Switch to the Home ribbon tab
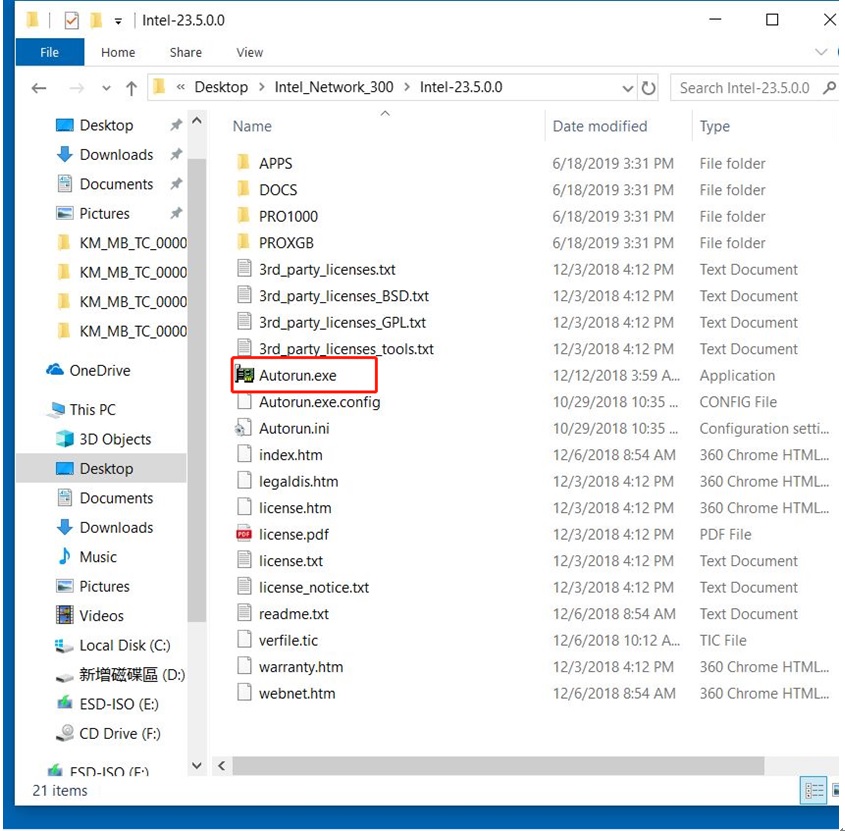The width and height of the screenshot is (845, 831). [x=118, y=52]
